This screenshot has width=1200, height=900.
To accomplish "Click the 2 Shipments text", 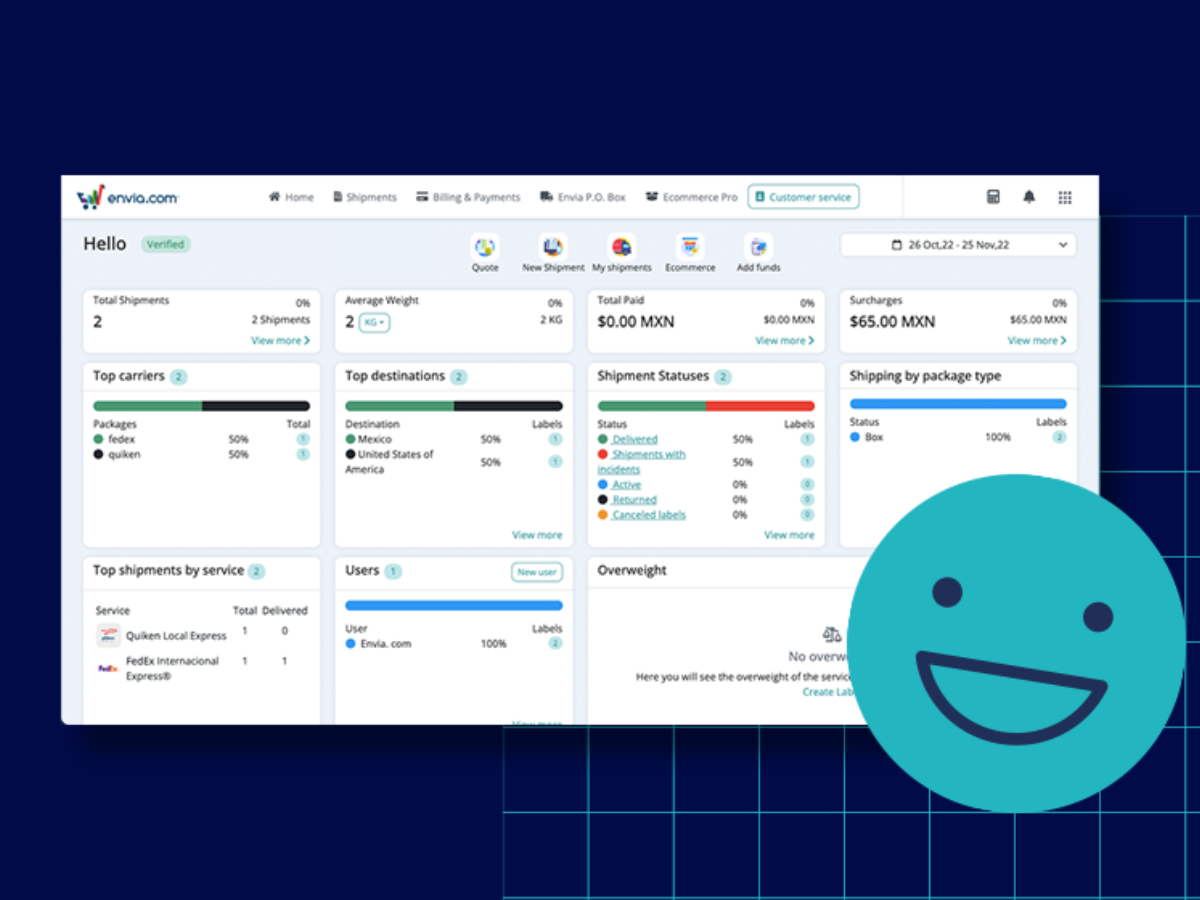I will (281, 320).
